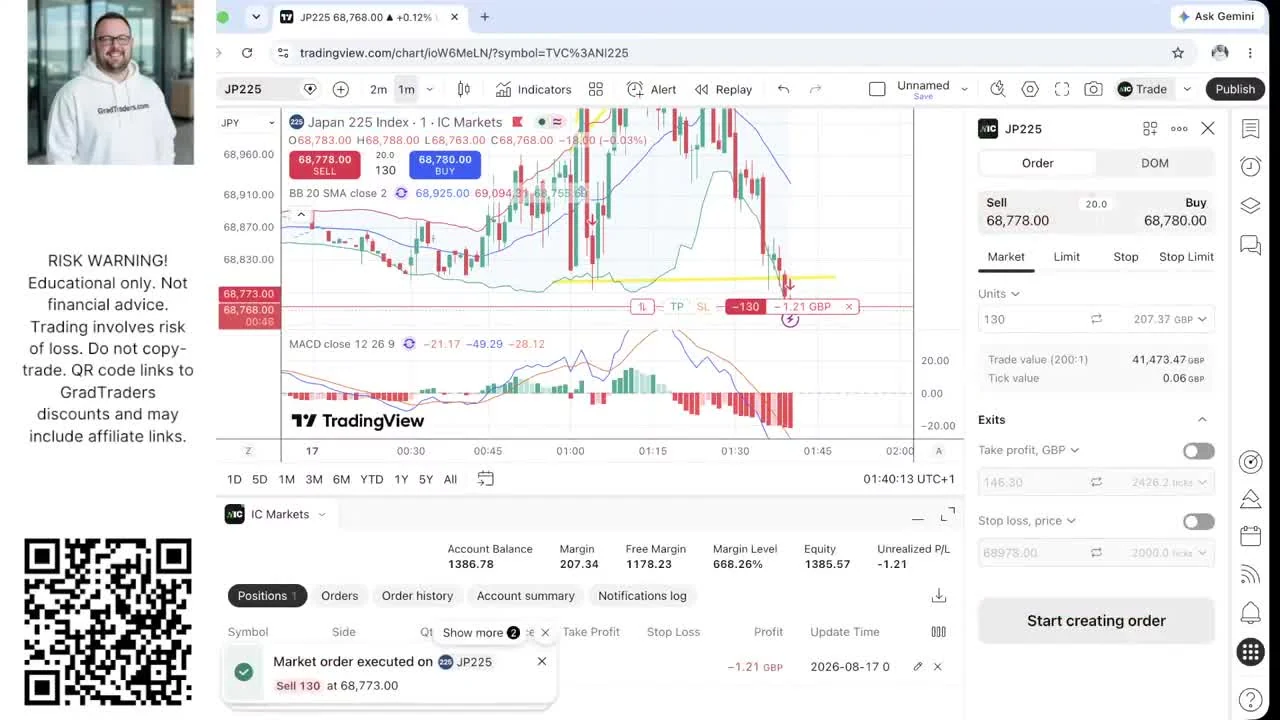Open the object tree layers panel
The width and height of the screenshot is (1280, 720).
pos(1250,205)
